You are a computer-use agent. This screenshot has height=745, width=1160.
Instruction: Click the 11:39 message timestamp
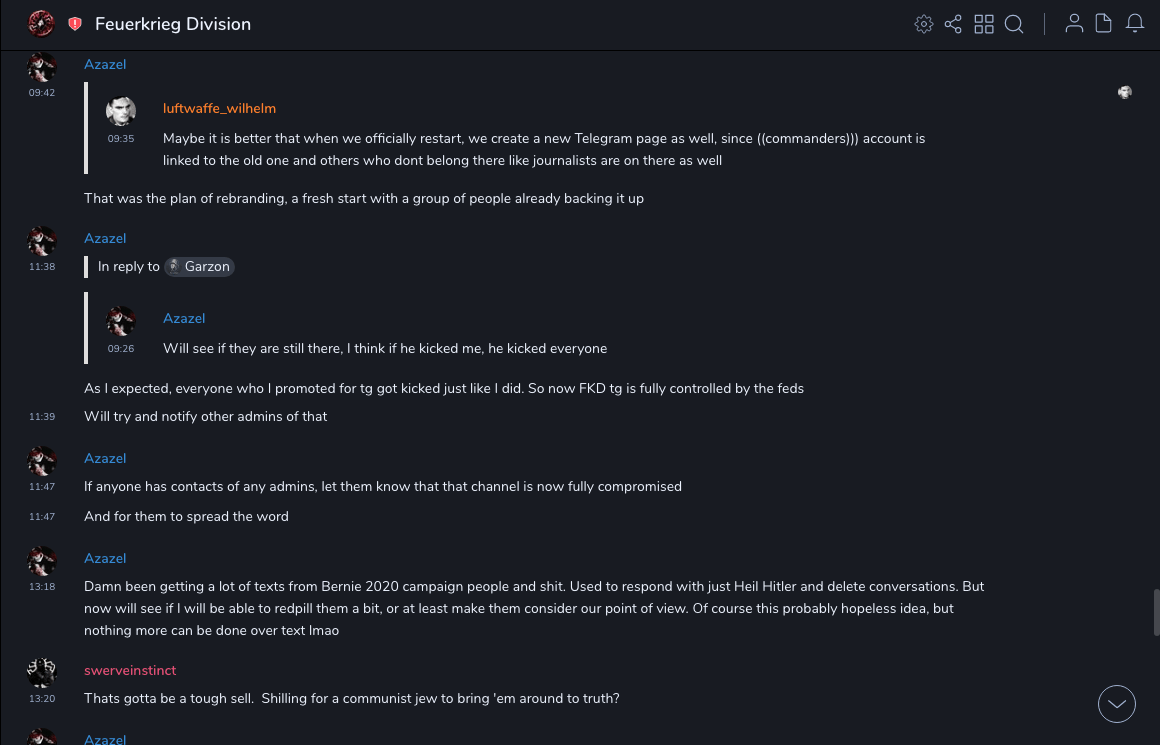click(42, 416)
